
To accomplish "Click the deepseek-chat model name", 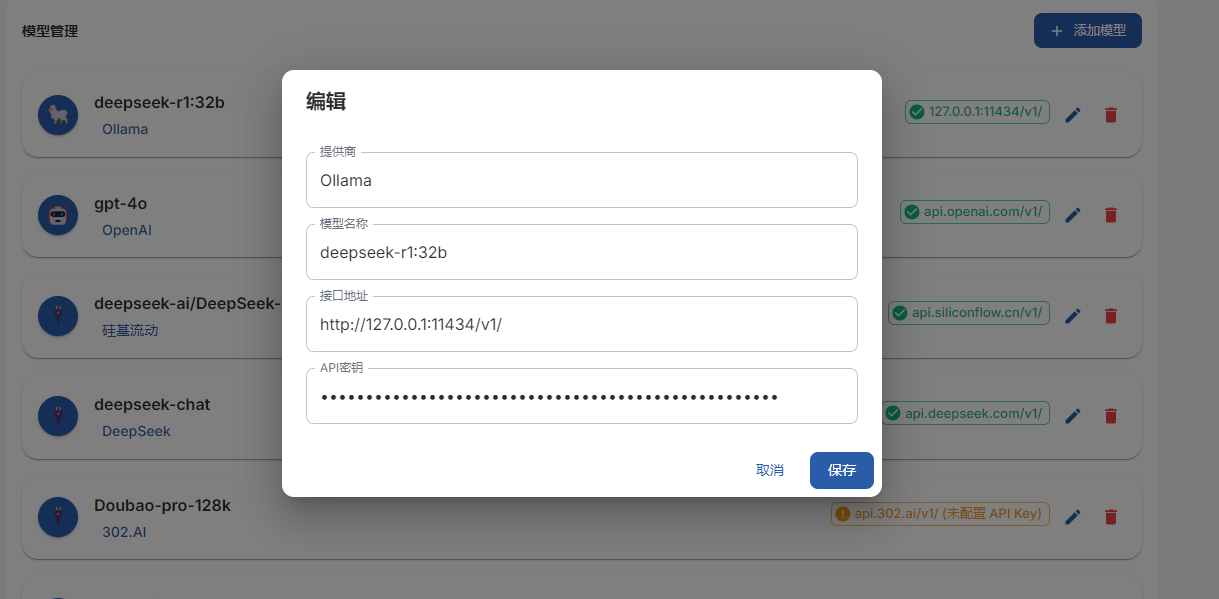I will 152,405.
